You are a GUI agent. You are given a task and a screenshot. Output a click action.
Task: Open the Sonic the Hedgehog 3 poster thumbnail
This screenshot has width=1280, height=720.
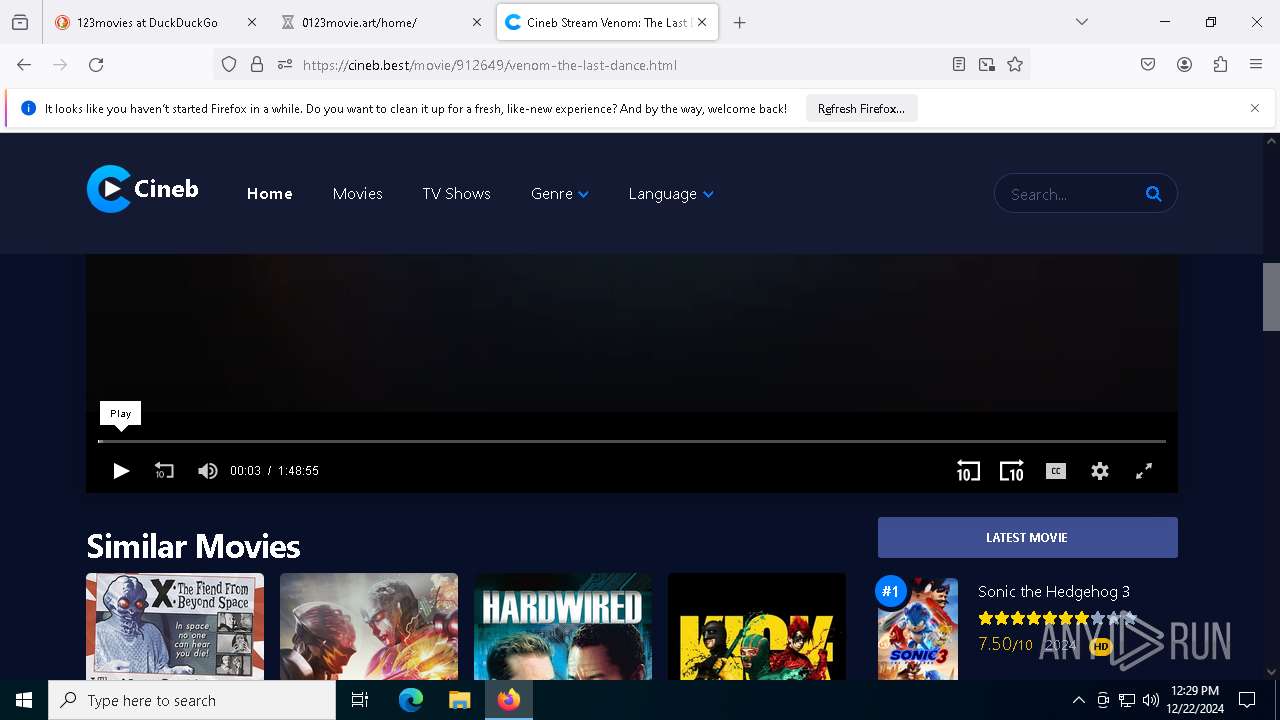pyautogui.click(x=918, y=628)
